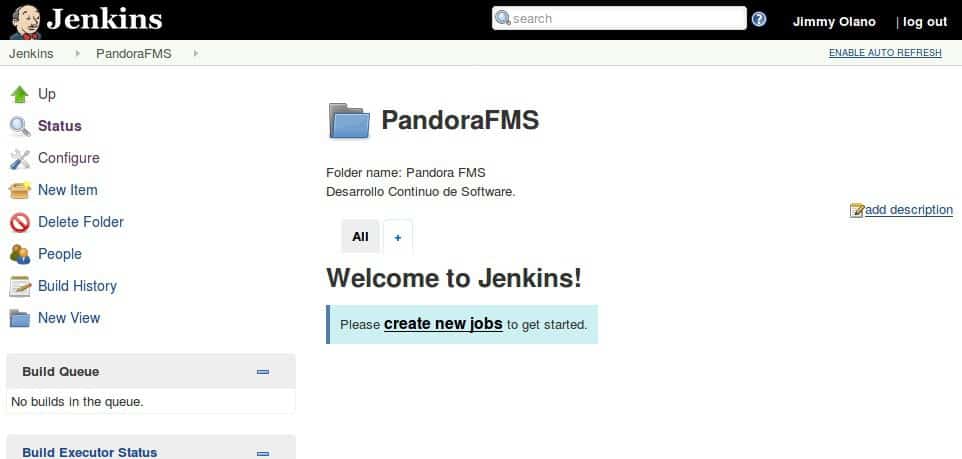This screenshot has width=962, height=459.
Task: Click the PandoraFMS page heading
Action: tap(460, 120)
